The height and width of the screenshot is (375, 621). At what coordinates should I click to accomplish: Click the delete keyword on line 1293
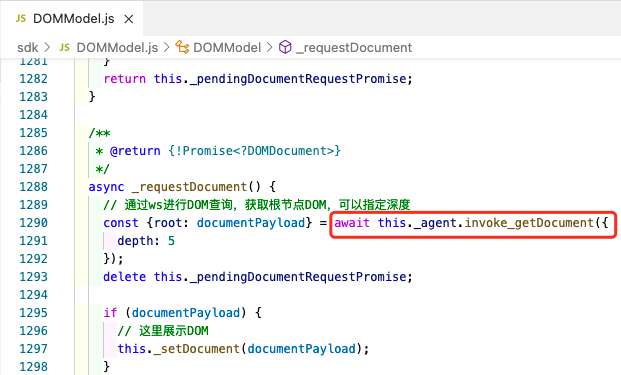pyautogui.click(x=124, y=277)
